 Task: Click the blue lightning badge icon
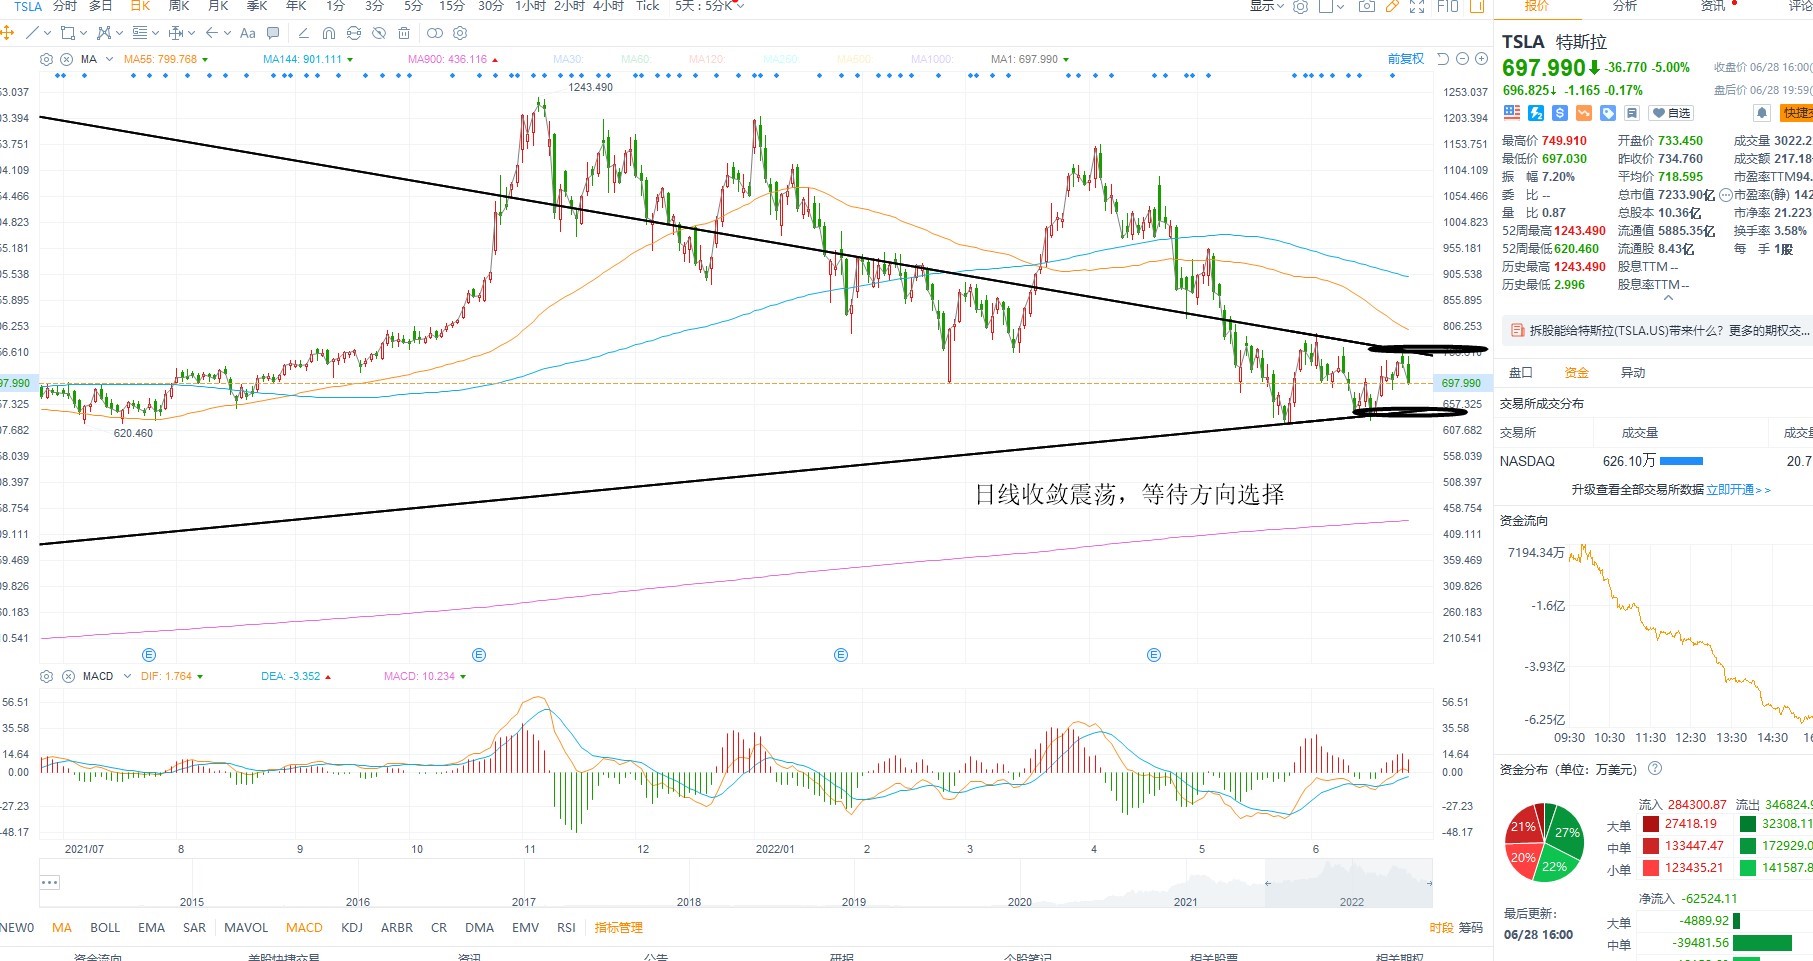1536,113
